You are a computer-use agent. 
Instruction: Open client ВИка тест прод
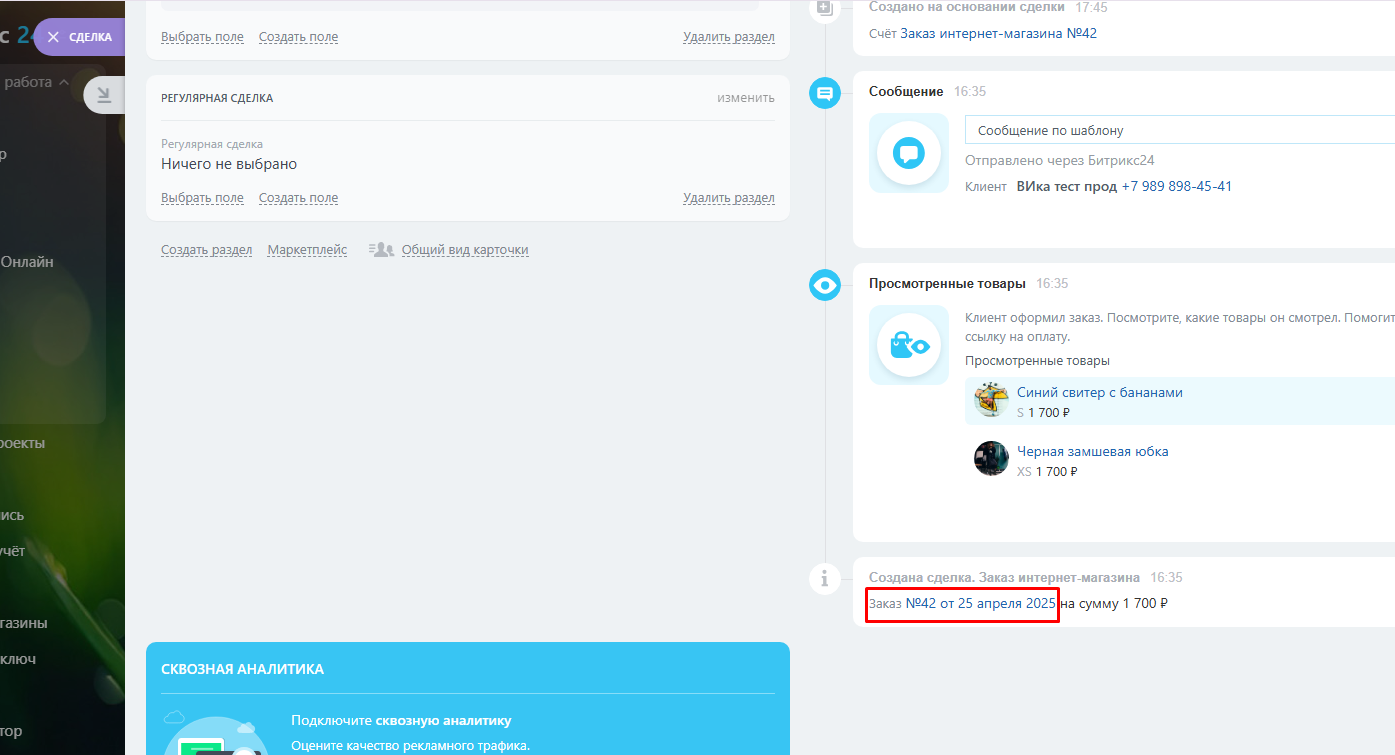point(1066,186)
